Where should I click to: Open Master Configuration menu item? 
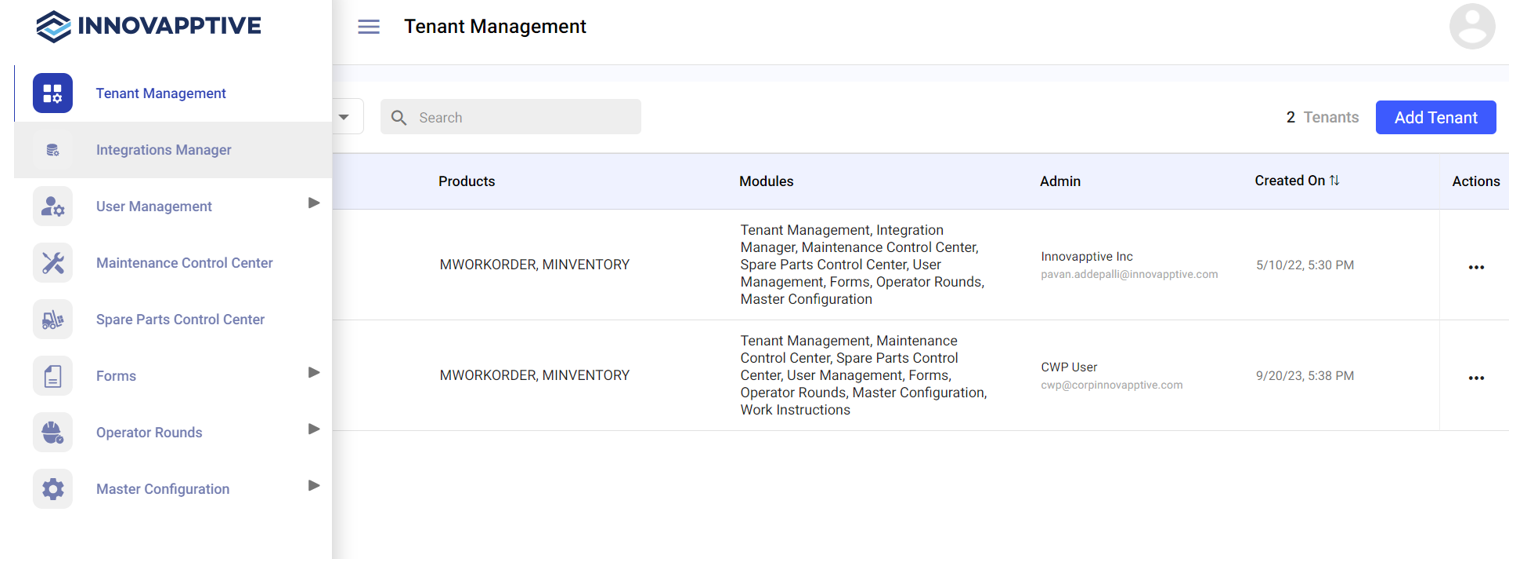tap(173, 489)
